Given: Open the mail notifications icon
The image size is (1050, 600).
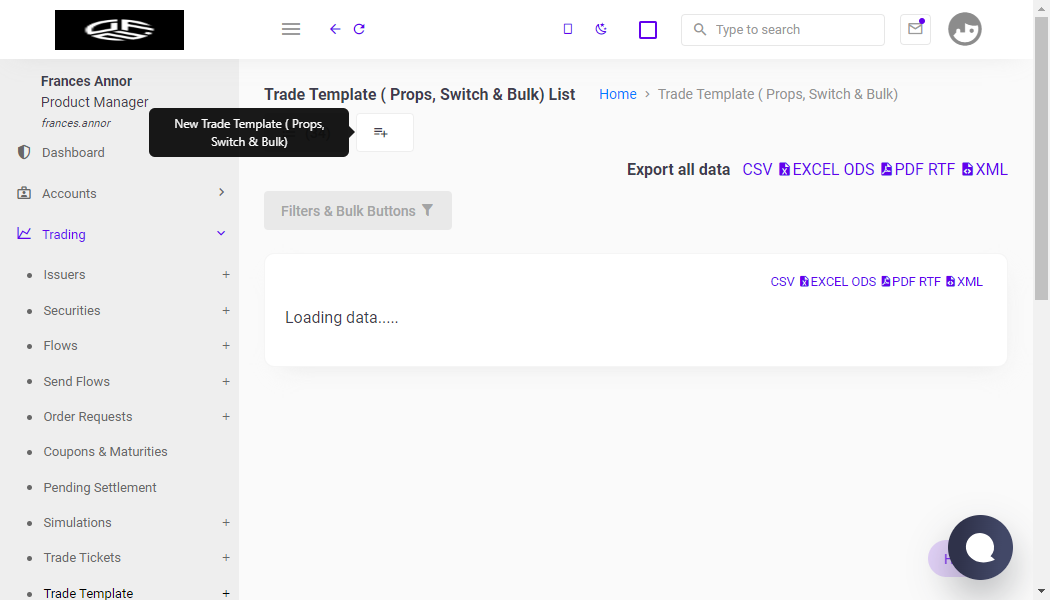Looking at the screenshot, I should click(915, 29).
